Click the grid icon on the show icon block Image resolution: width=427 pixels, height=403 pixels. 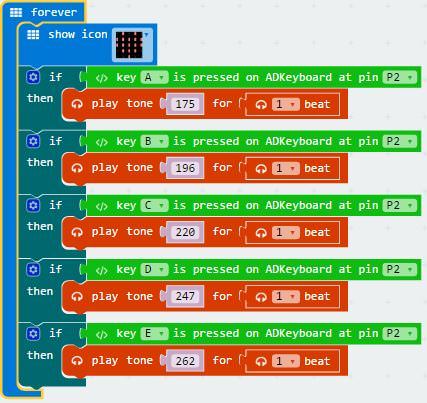click(33, 35)
